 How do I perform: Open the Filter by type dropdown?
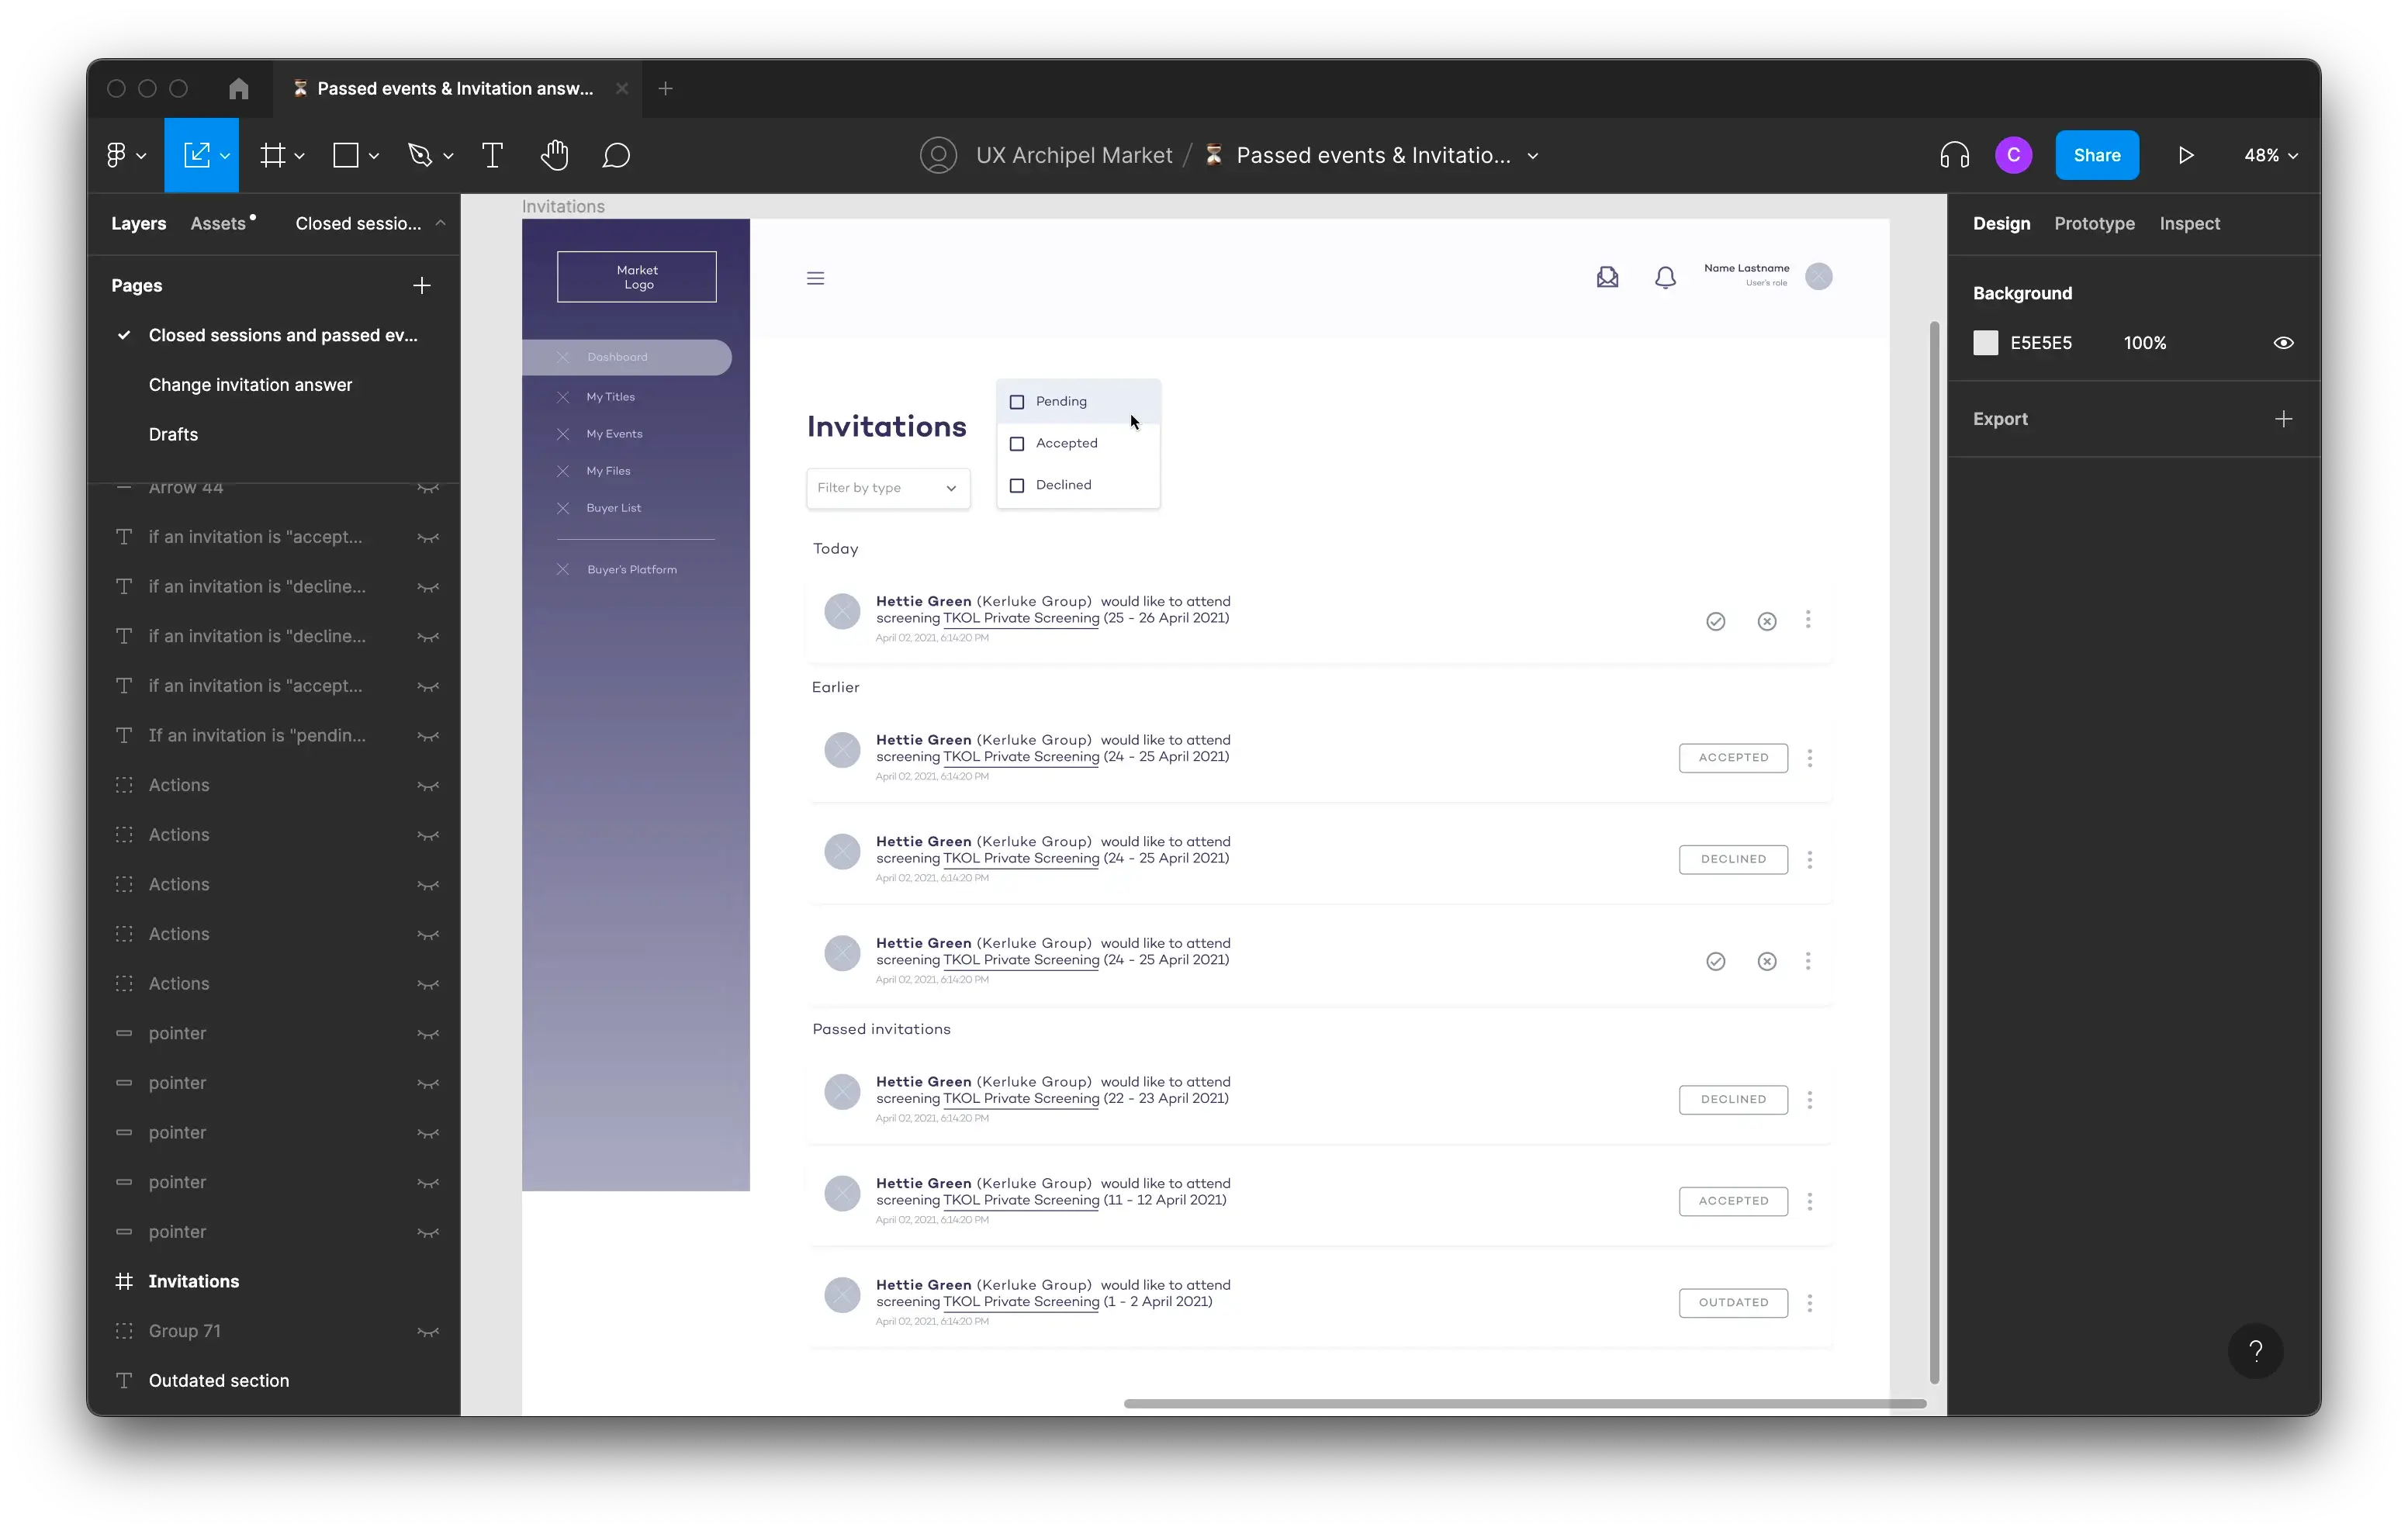[x=887, y=488]
